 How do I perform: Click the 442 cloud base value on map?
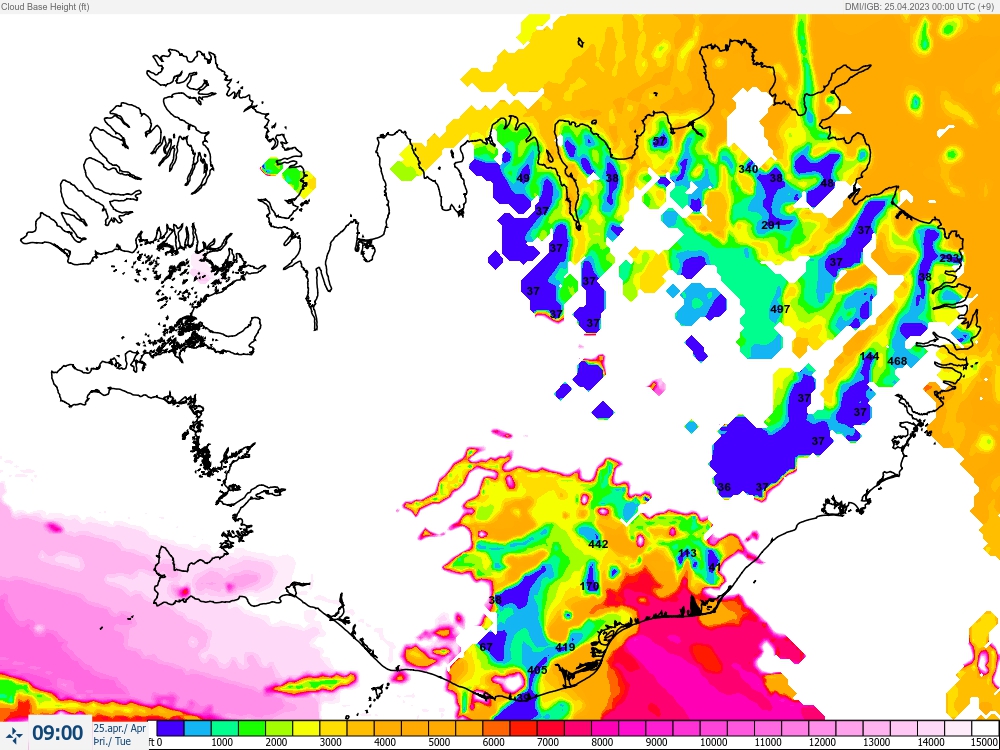click(x=598, y=544)
